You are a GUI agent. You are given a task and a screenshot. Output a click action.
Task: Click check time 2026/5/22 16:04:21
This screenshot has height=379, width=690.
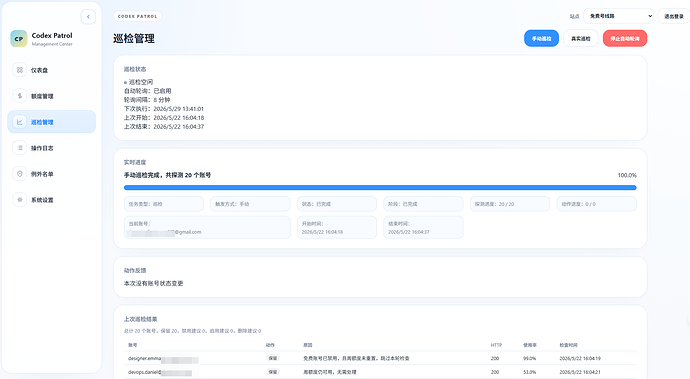pyautogui.click(x=580, y=372)
